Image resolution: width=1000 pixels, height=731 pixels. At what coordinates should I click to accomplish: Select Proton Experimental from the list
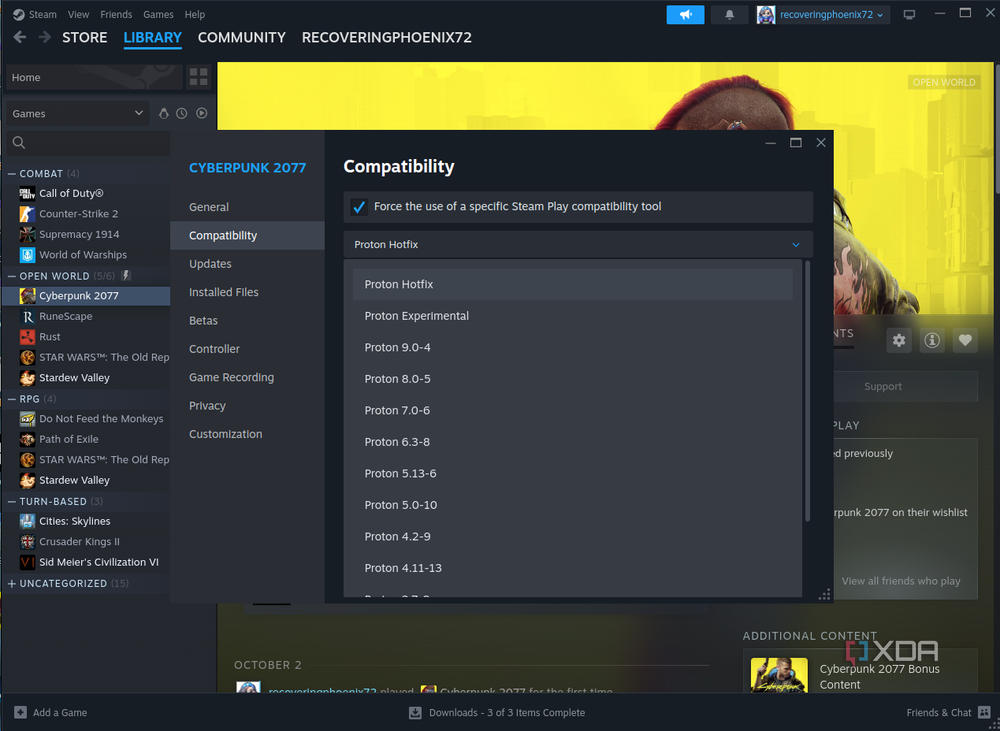tap(572, 316)
